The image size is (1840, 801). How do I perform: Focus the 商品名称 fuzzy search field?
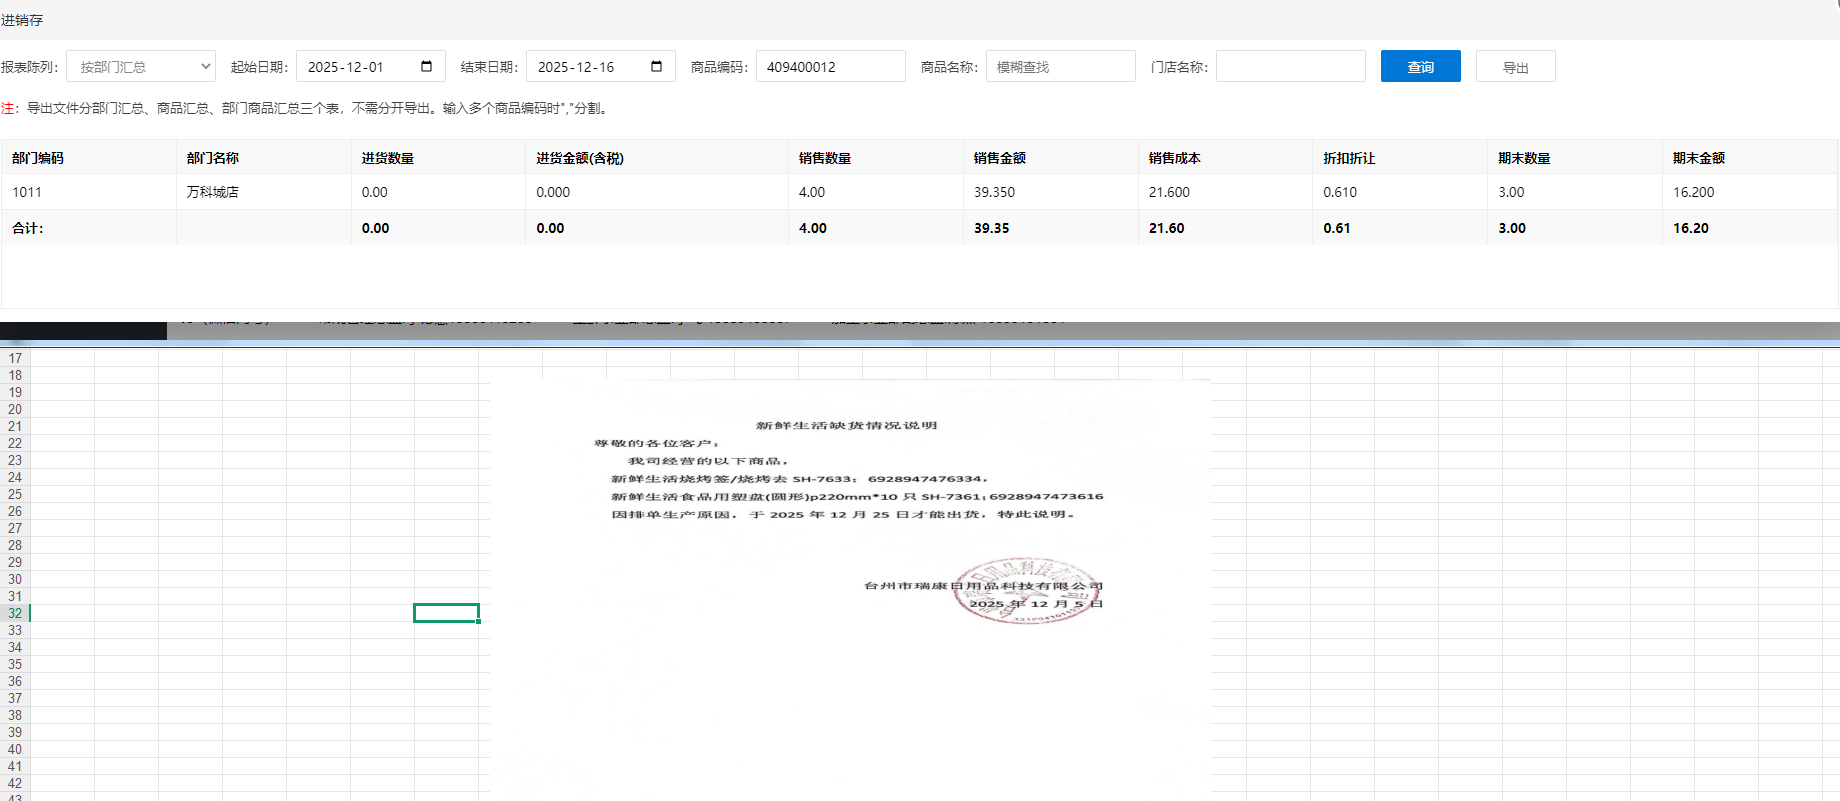pos(1060,67)
